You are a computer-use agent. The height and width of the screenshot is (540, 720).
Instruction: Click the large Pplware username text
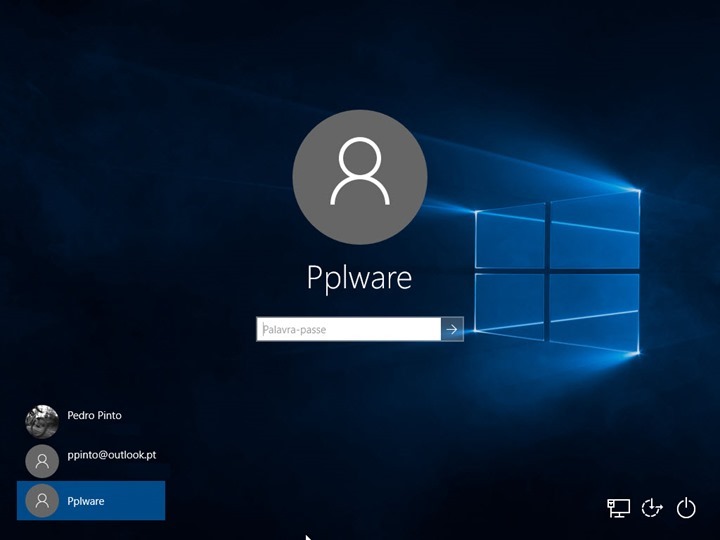click(x=360, y=278)
